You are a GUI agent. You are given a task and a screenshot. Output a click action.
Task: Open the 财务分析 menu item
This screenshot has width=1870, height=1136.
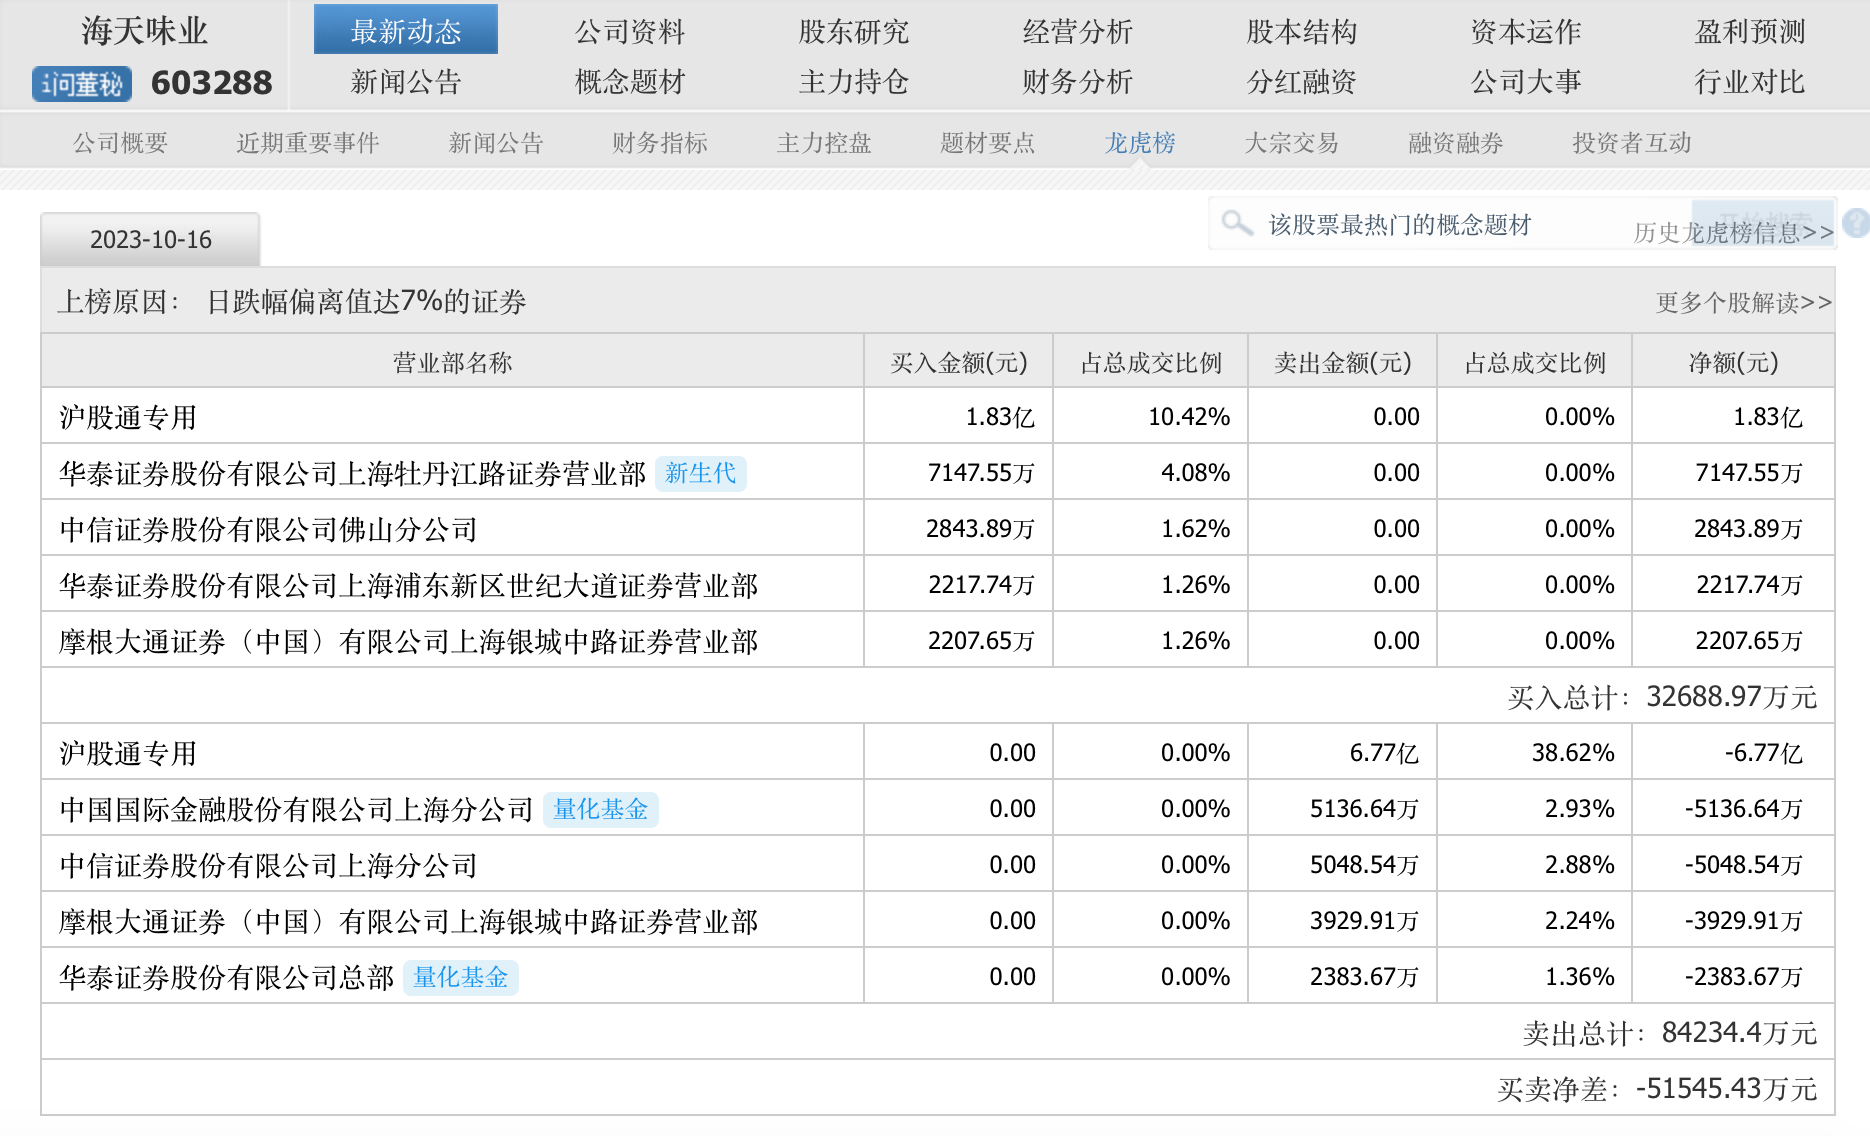tap(1077, 82)
